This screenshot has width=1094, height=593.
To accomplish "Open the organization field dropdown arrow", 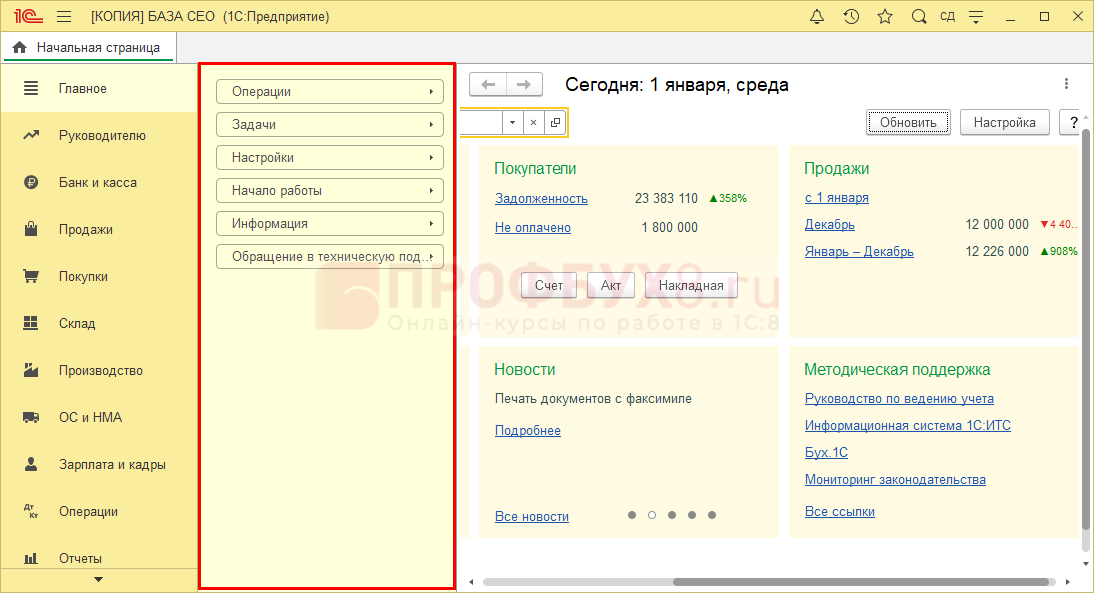I will [512, 122].
